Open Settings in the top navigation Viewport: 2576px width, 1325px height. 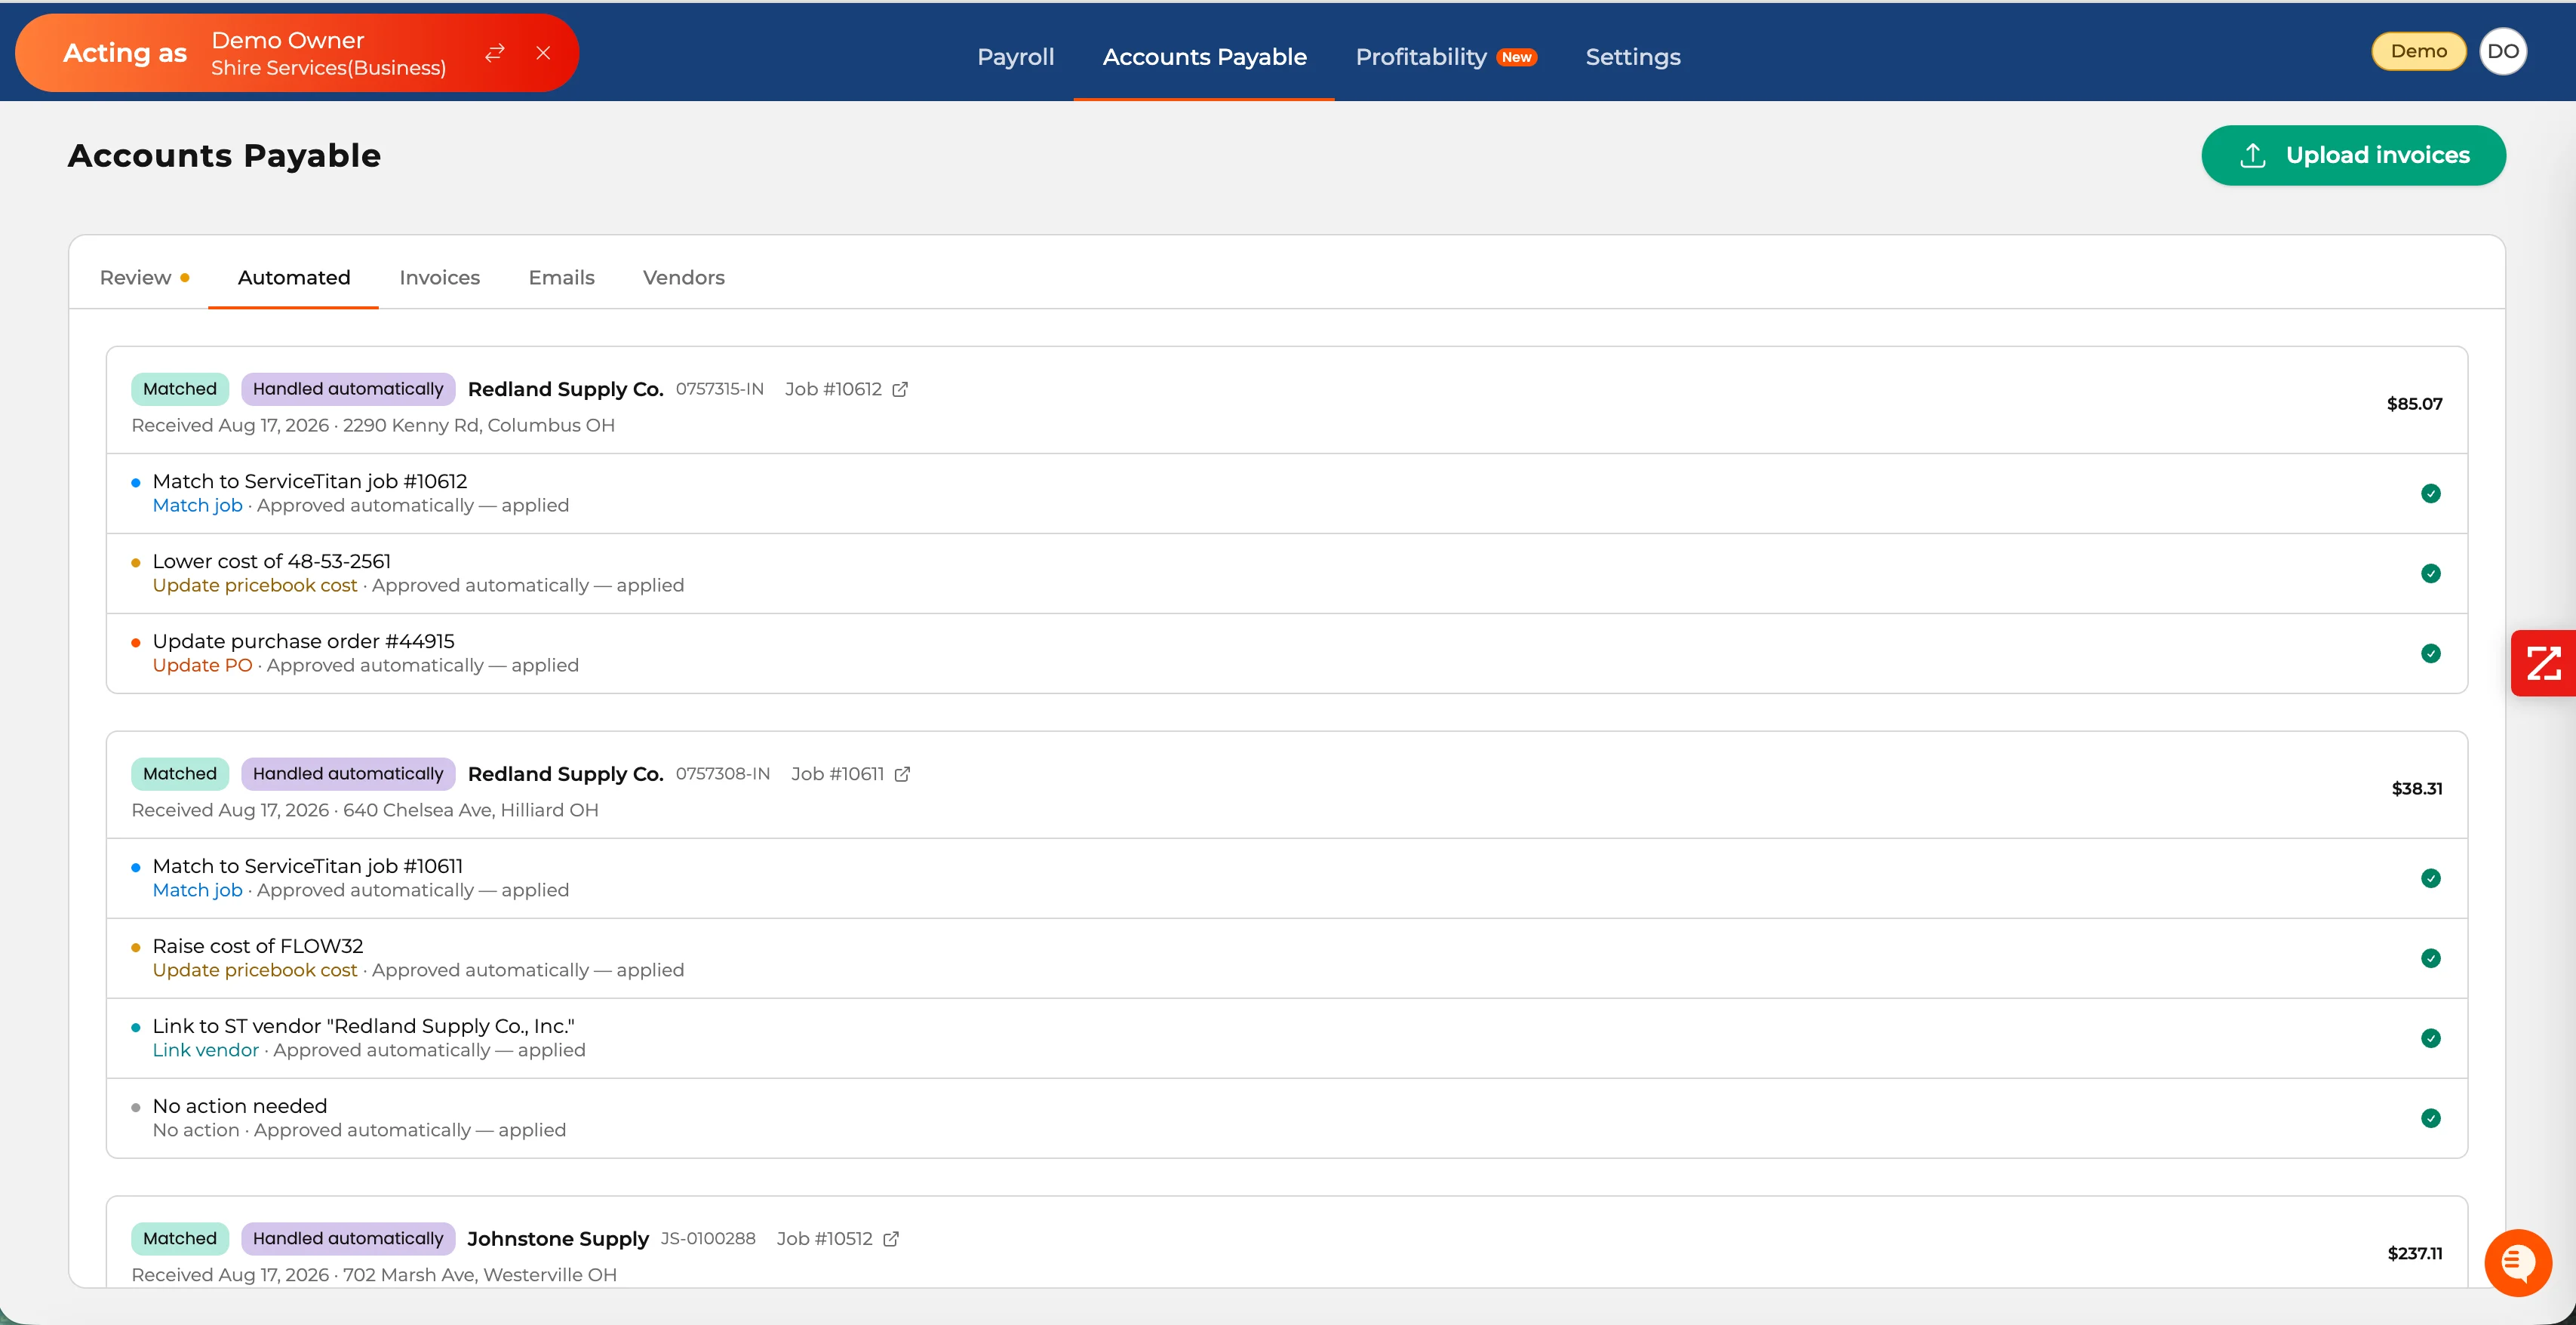click(1633, 57)
